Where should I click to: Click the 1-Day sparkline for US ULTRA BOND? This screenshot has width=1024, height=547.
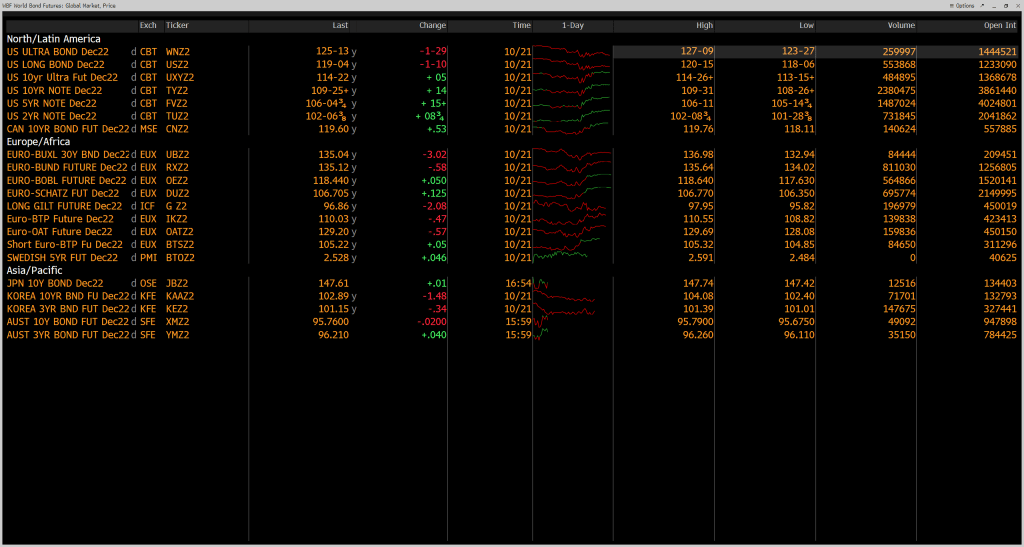(x=571, y=51)
